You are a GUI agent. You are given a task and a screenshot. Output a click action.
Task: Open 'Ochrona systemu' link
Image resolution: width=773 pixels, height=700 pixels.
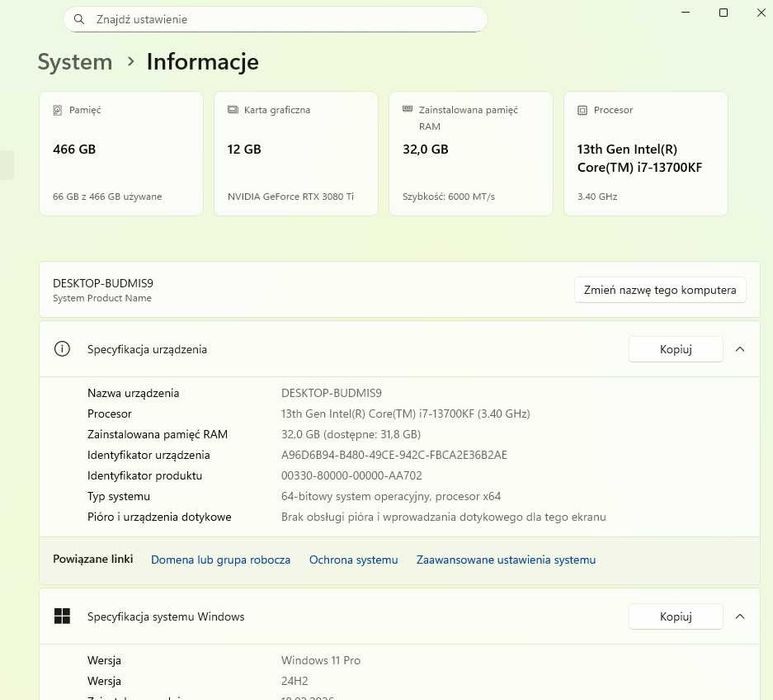click(x=353, y=560)
